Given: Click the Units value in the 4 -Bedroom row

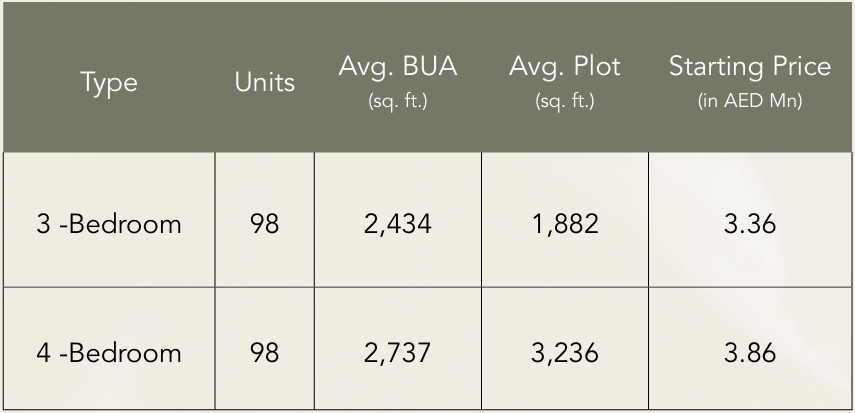Looking at the screenshot, I should (264, 352).
